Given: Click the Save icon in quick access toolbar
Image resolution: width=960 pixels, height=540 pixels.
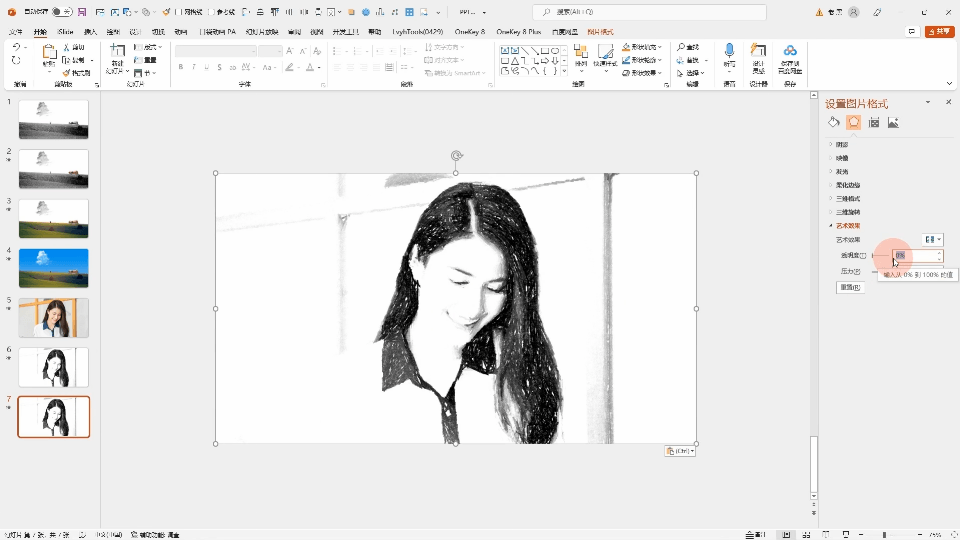Looking at the screenshot, I should (x=81, y=12).
